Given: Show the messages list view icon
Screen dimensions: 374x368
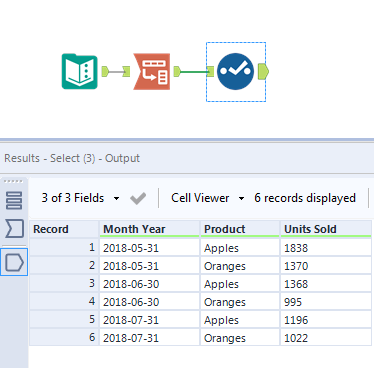Looking at the screenshot, I should coord(14,200).
